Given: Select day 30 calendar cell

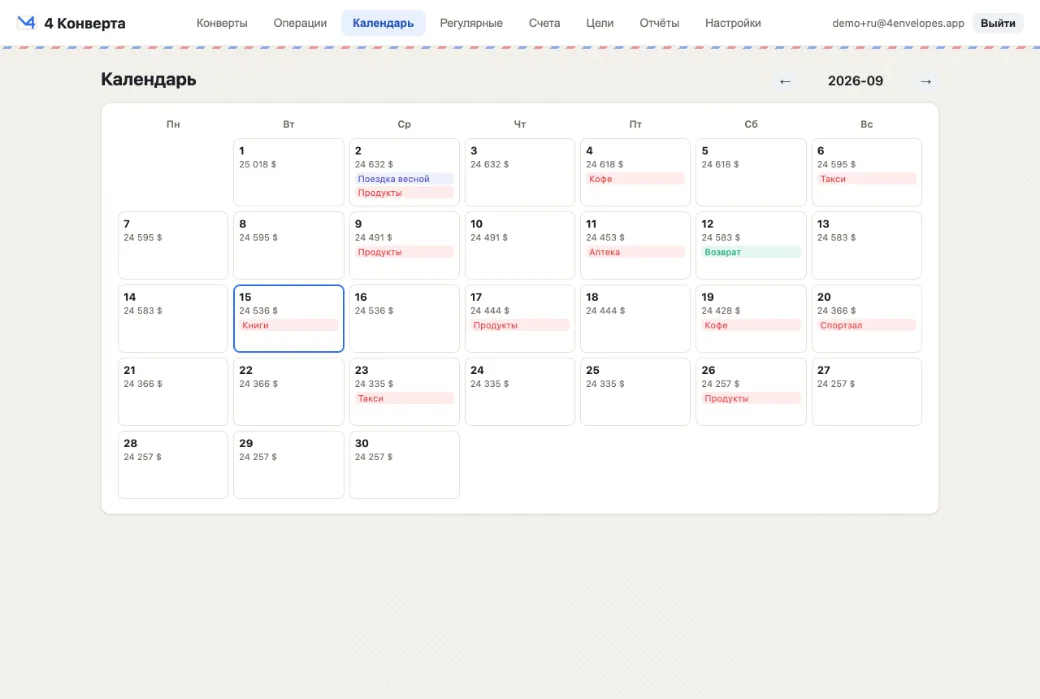Looking at the screenshot, I should [x=404, y=465].
